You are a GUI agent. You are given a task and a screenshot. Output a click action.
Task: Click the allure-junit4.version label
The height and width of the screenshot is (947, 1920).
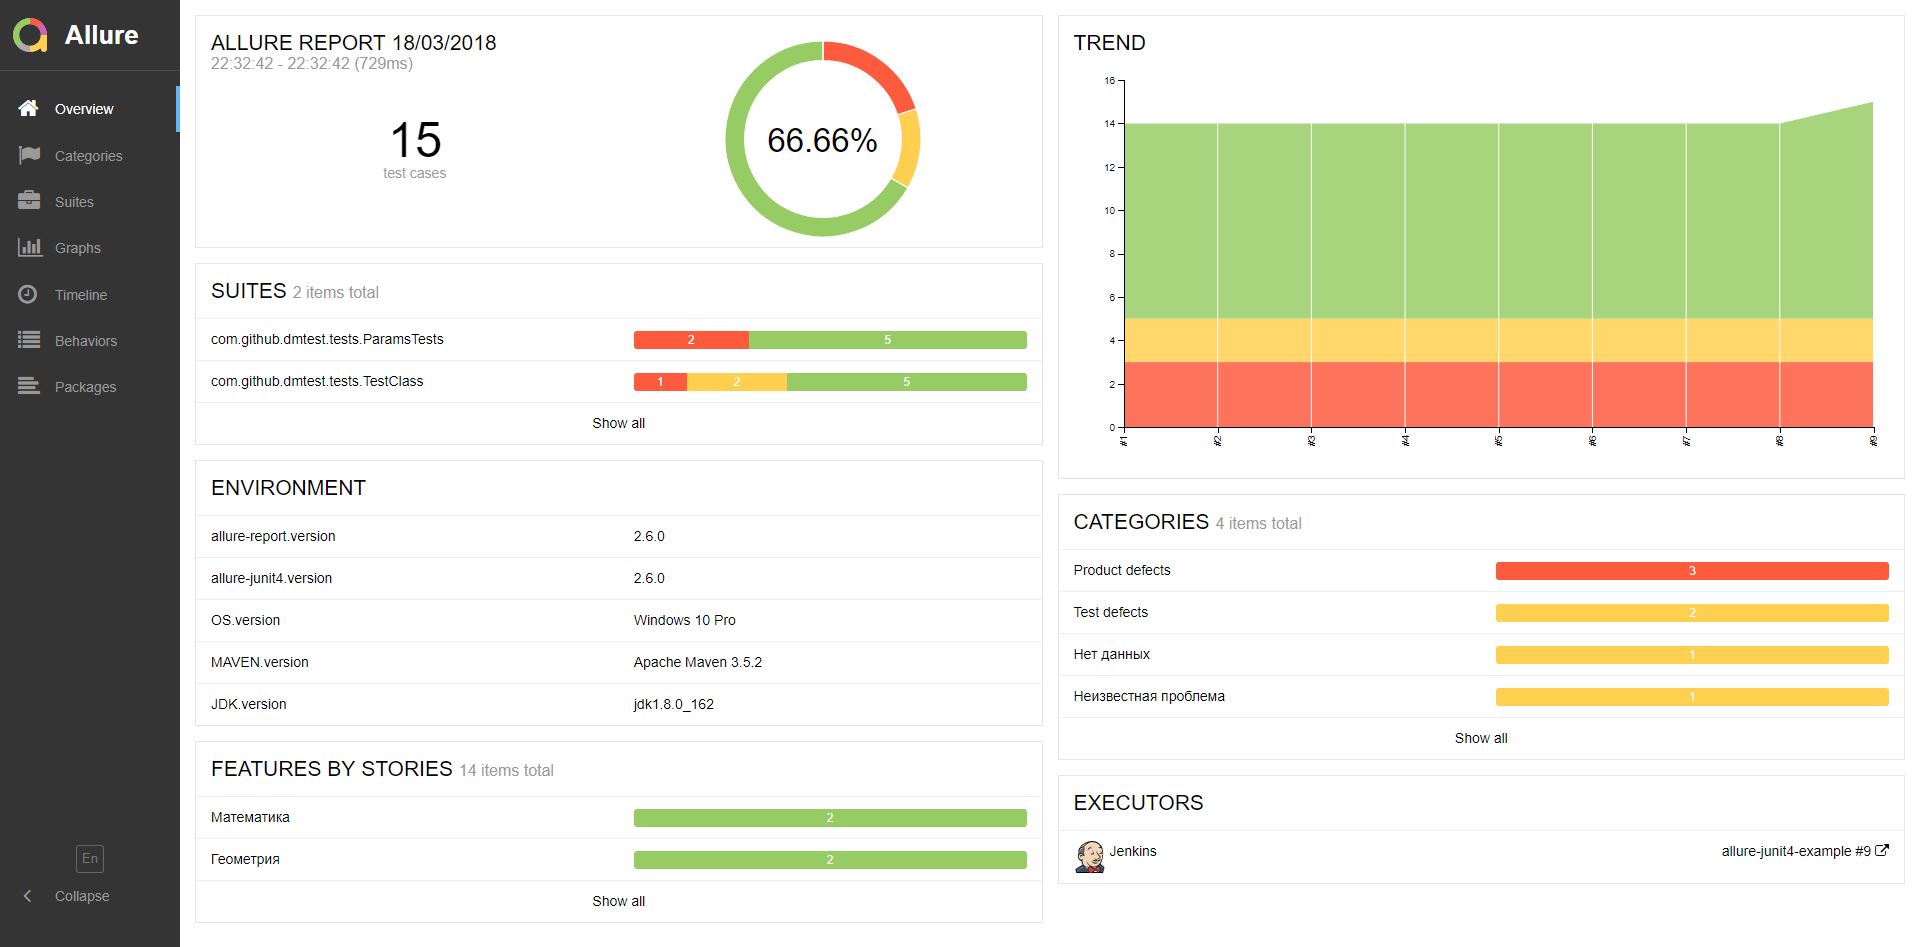pos(271,578)
